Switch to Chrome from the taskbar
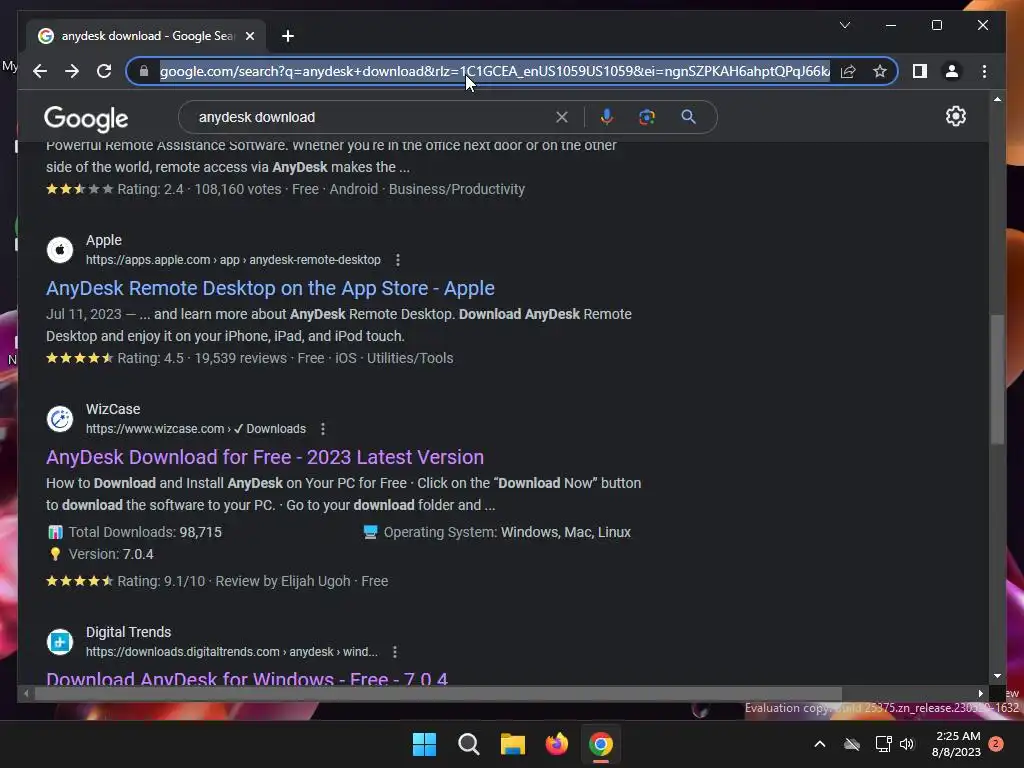The width and height of the screenshot is (1024, 768). pyautogui.click(x=601, y=744)
